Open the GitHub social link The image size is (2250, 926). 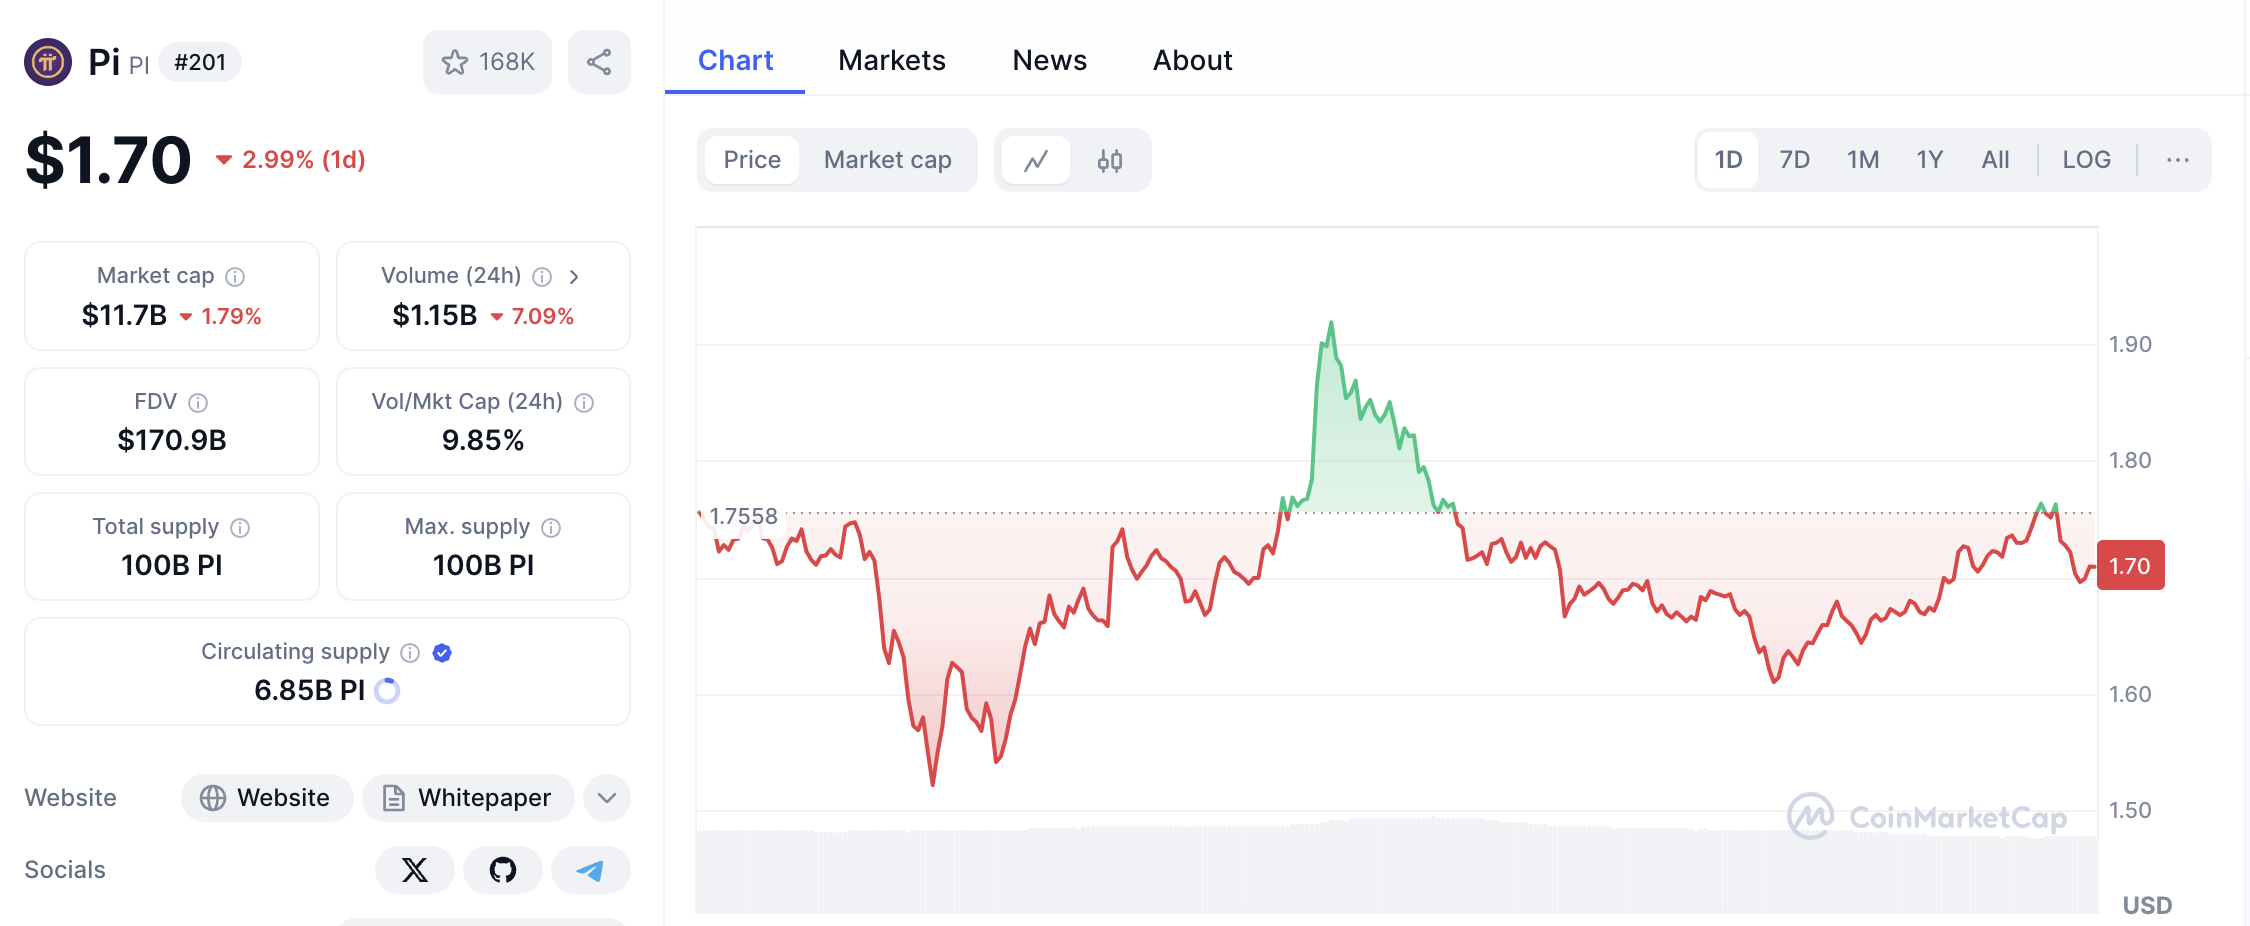point(503,870)
